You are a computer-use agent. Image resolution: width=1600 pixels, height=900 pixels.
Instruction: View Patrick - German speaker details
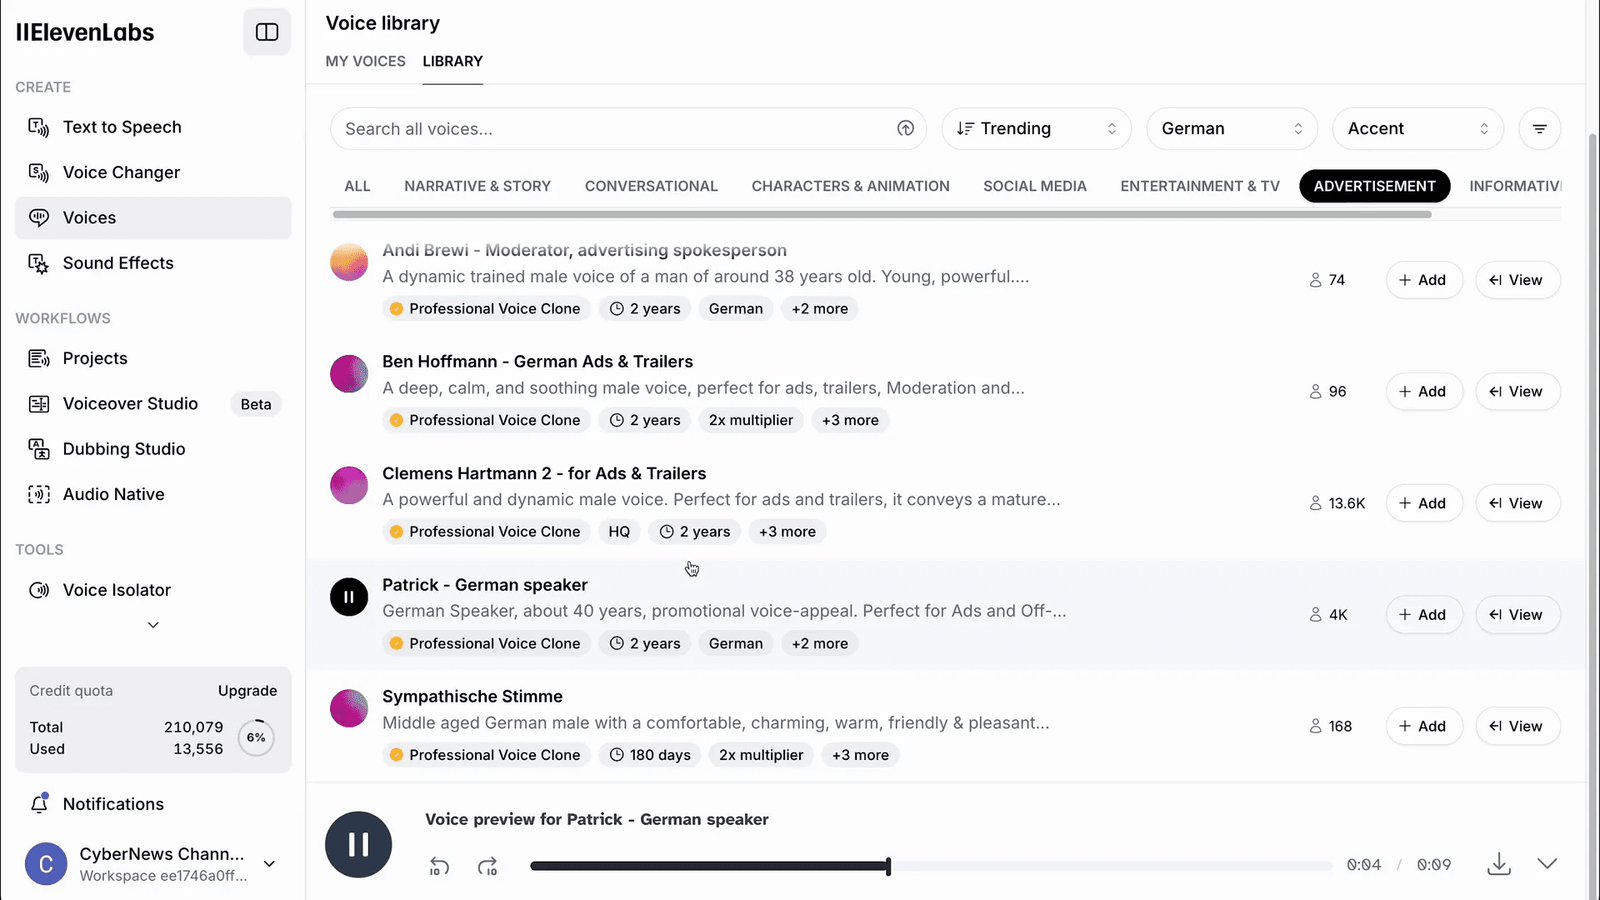pyautogui.click(x=1518, y=615)
